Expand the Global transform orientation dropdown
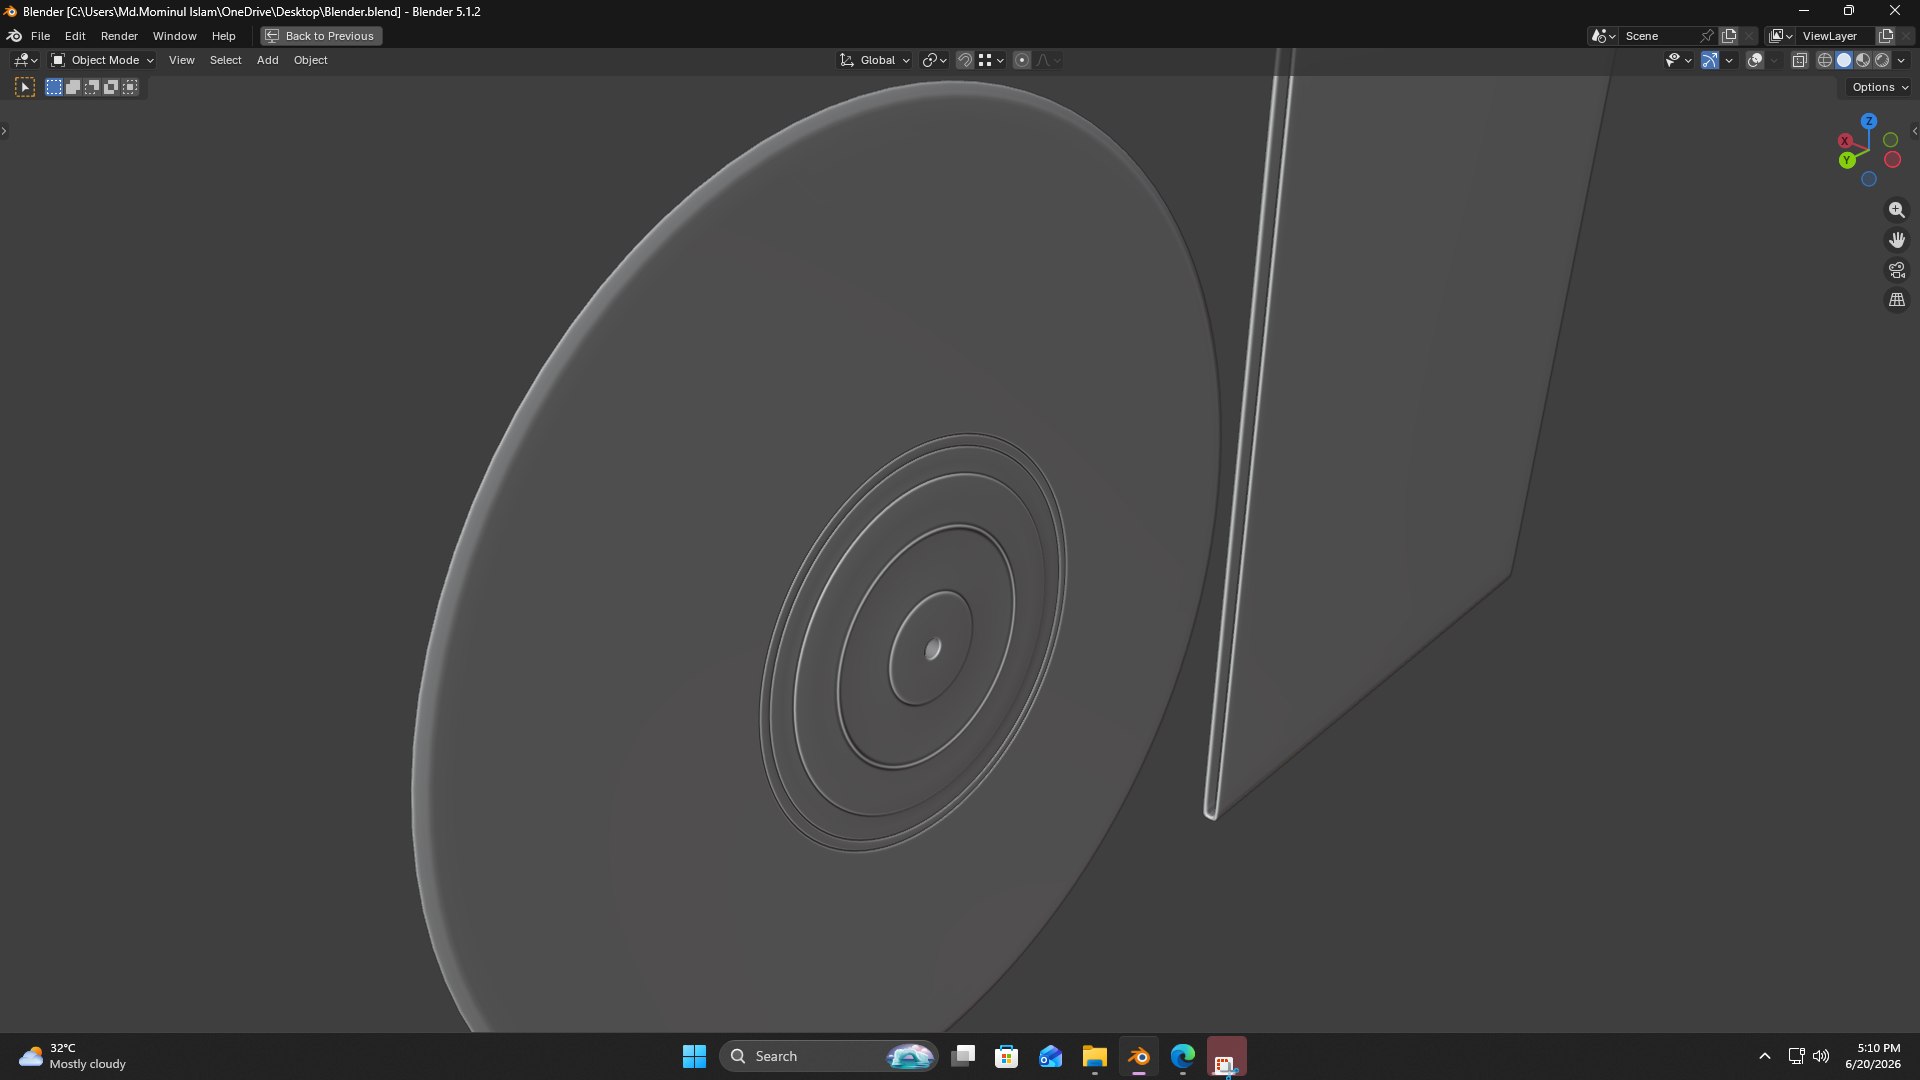 click(x=875, y=60)
